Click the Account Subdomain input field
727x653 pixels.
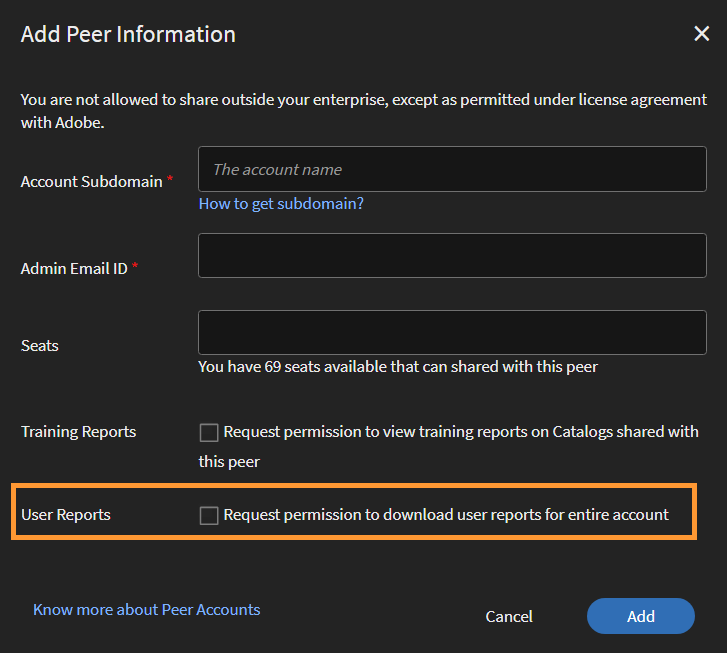pos(452,170)
